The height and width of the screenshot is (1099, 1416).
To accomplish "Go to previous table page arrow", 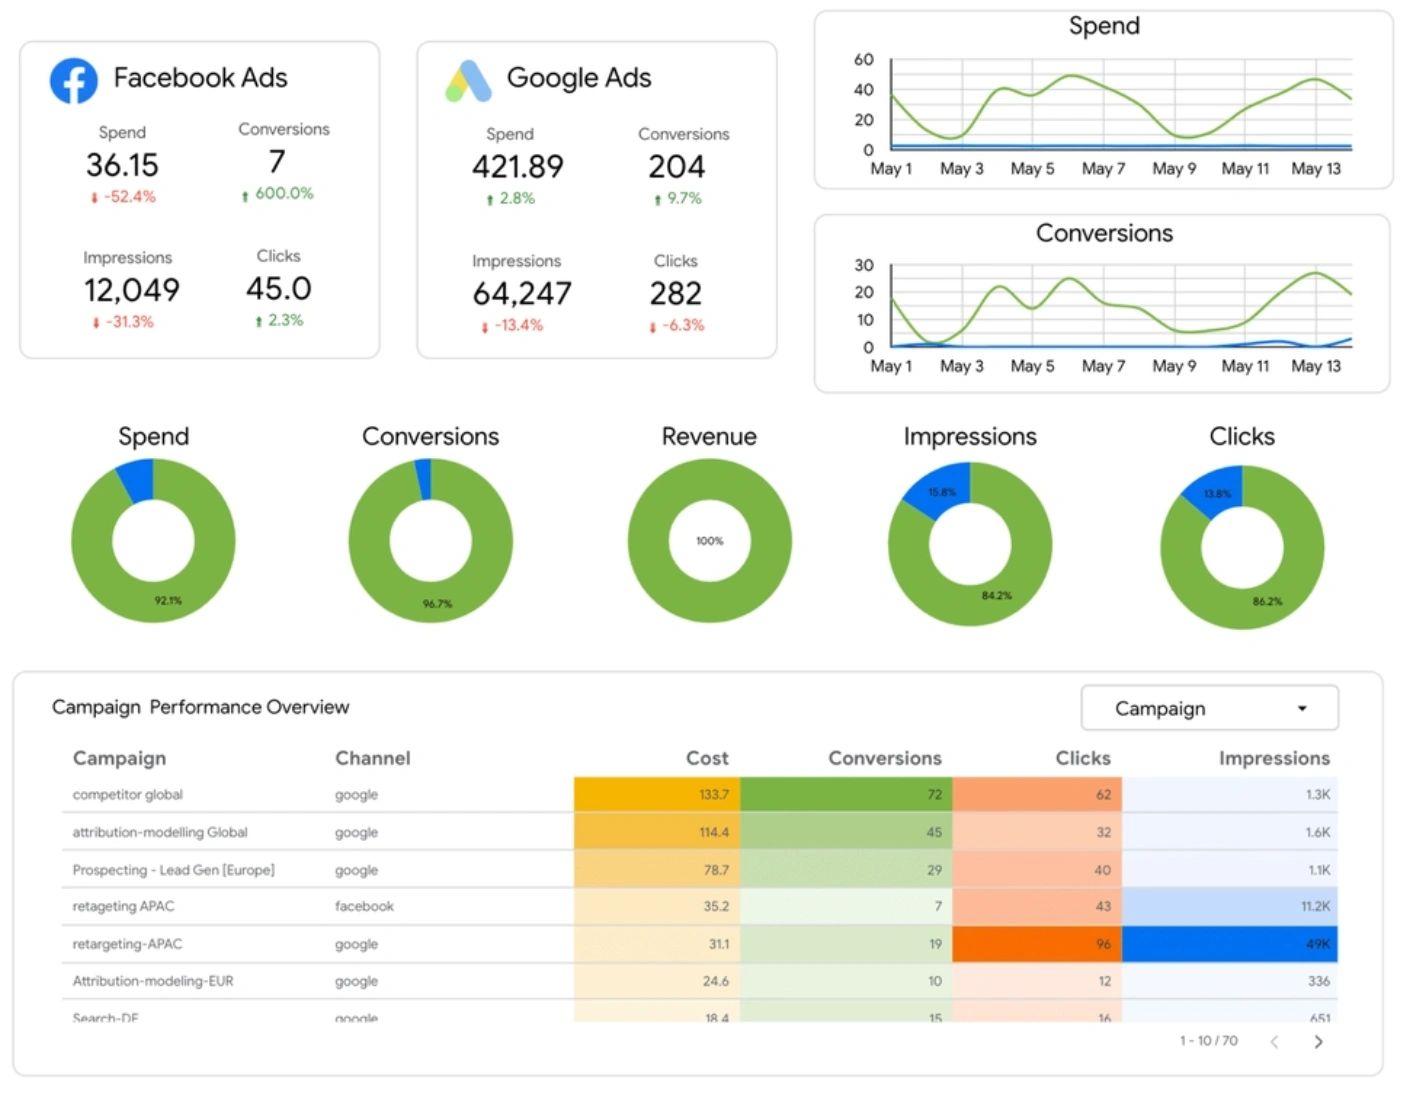I will coord(1274,1041).
